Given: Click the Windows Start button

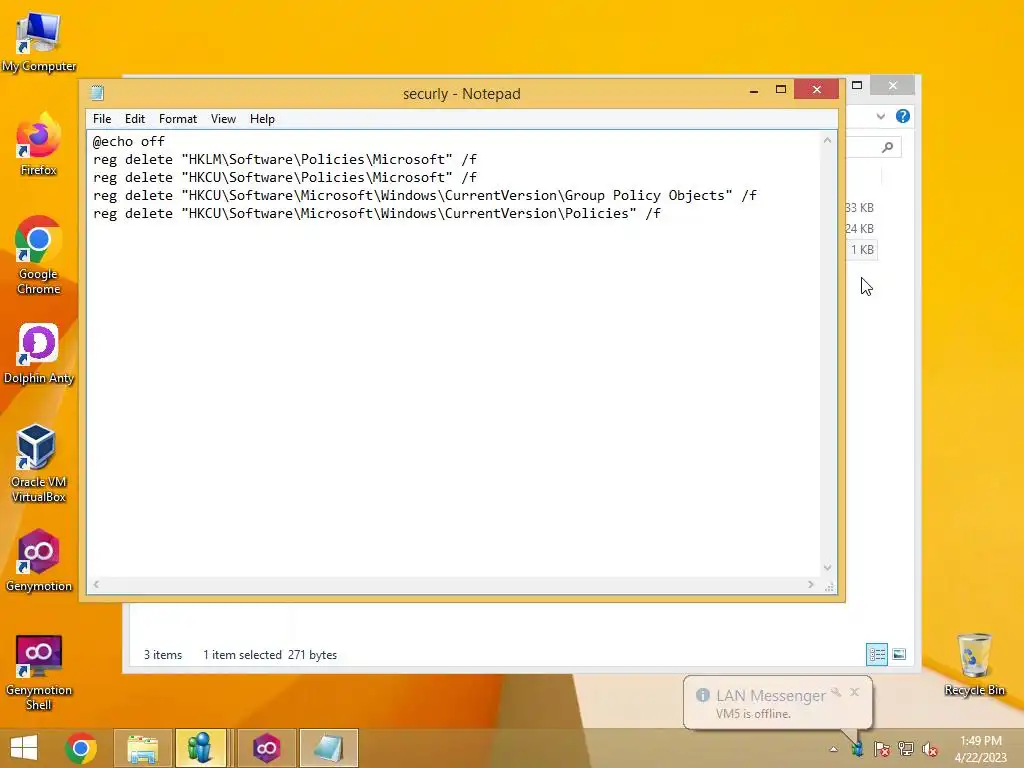Looking at the screenshot, I should tap(24, 748).
